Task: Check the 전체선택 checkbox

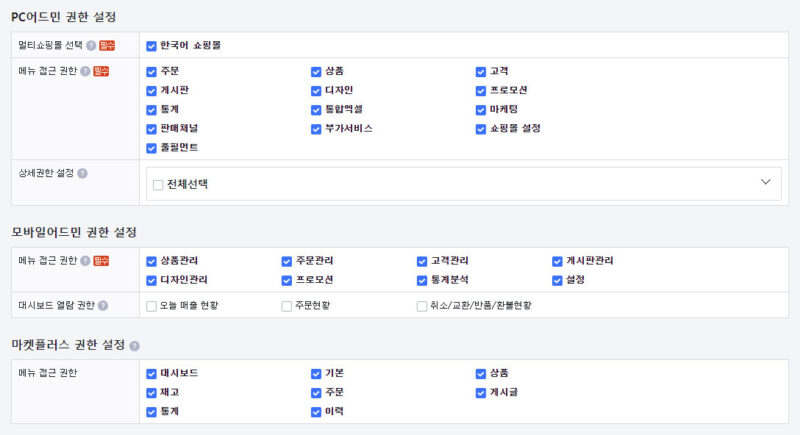Action: pos(158,184)
